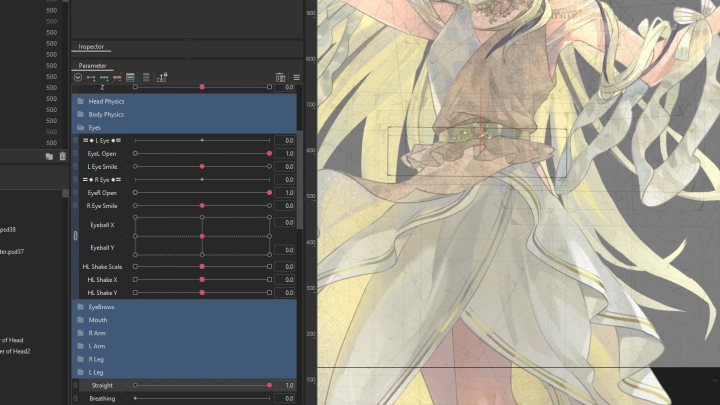720x405 pixels.
Task: Open the Parameter panel hamburger menu
Action: tap(296, 77)
